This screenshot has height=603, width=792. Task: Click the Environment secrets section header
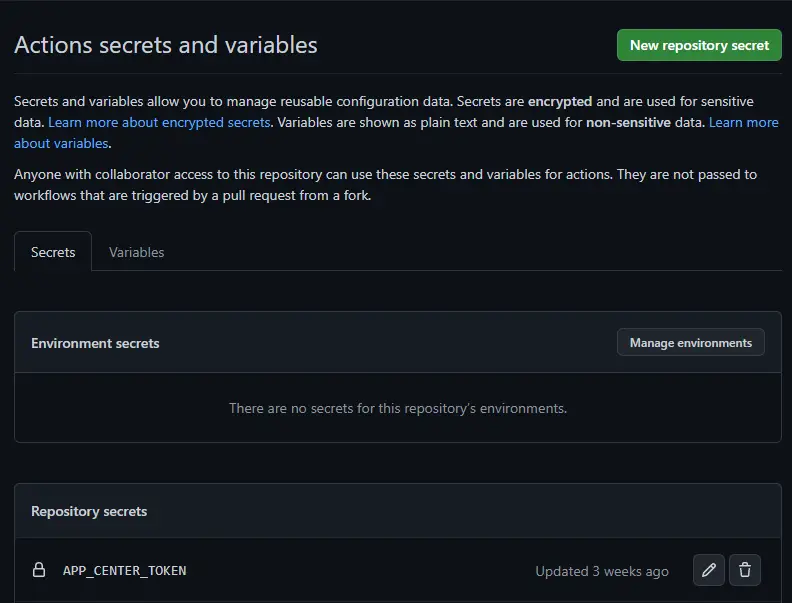click(x=95, y=343)
